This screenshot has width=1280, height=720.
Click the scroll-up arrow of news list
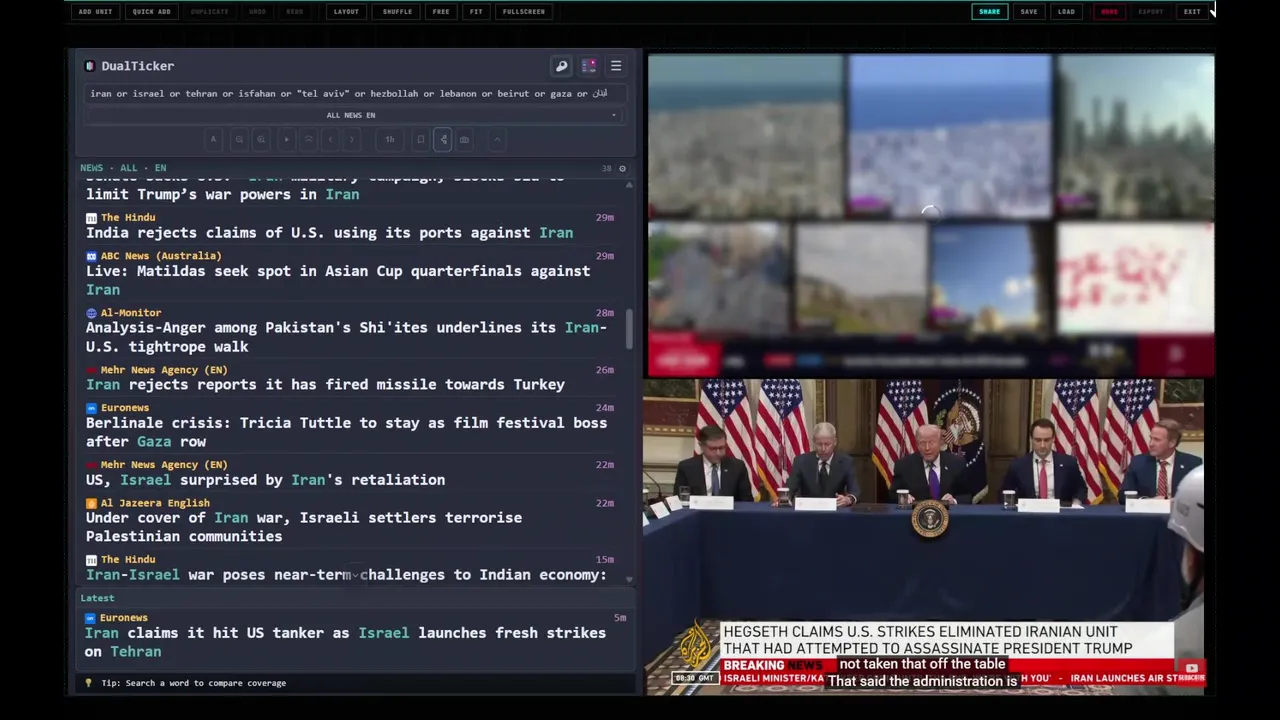click(x=629, y=184)
